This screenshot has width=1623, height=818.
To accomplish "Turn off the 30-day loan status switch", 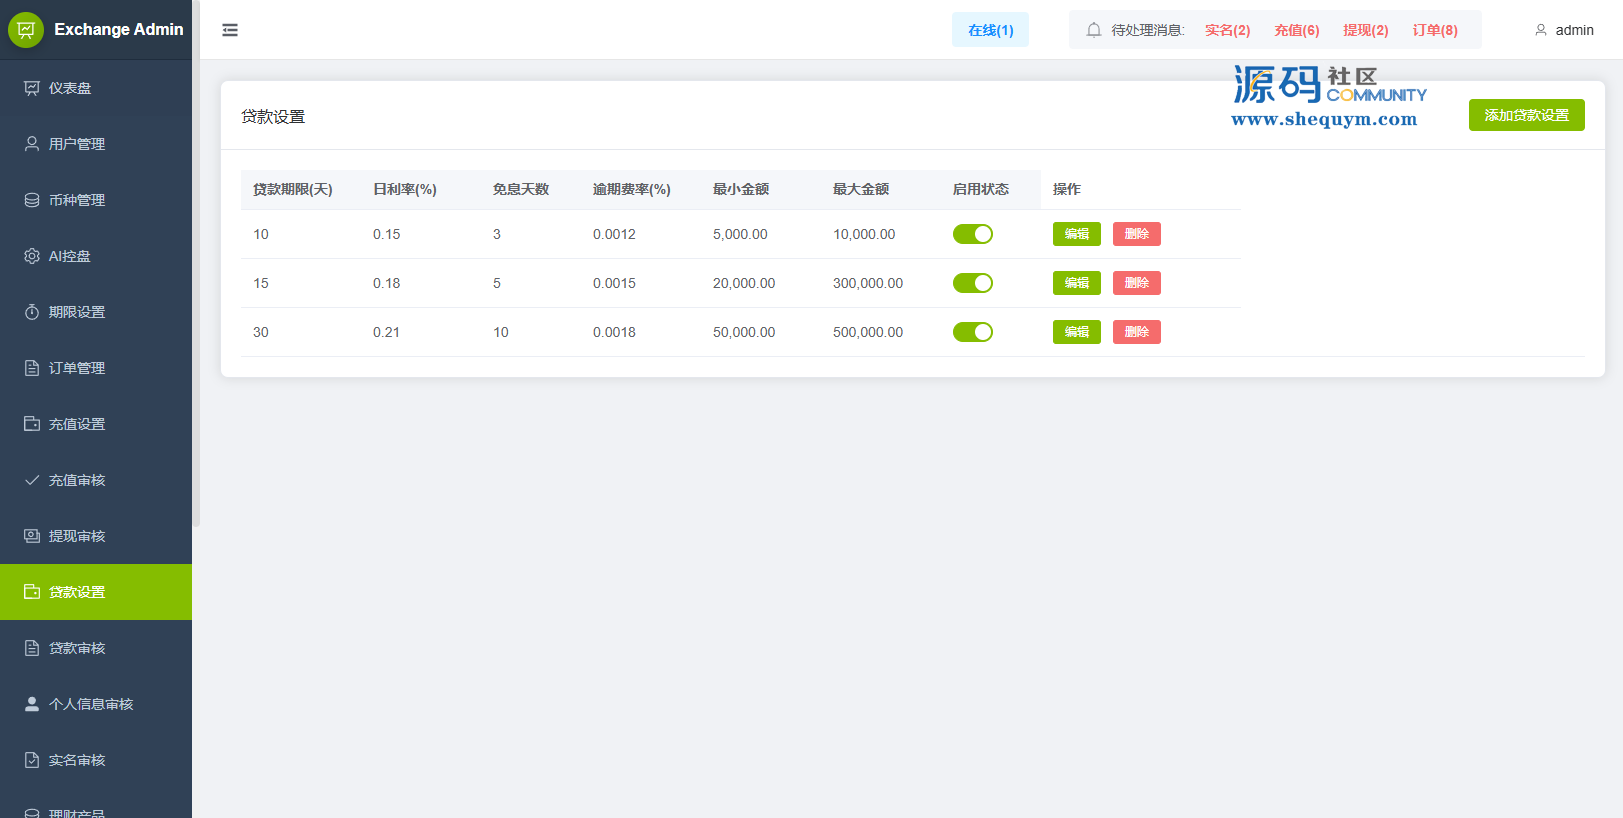I will click(x=973, y=332).
